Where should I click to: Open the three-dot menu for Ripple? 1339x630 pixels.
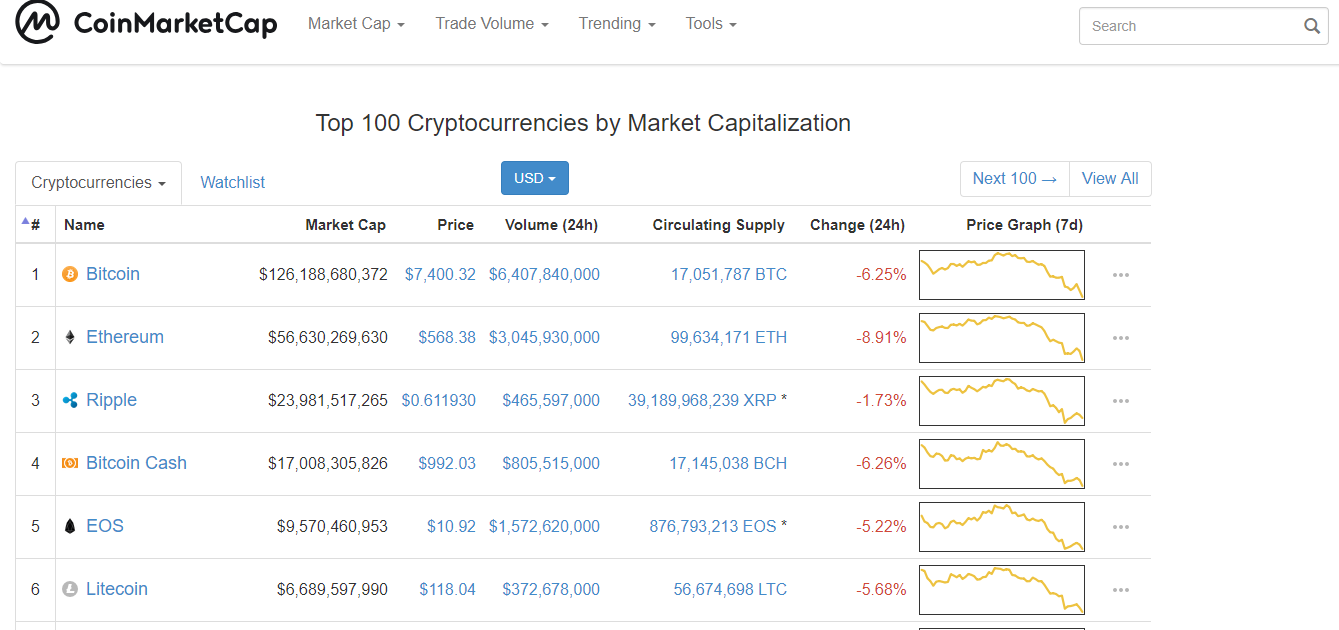tap(1121, 401)
